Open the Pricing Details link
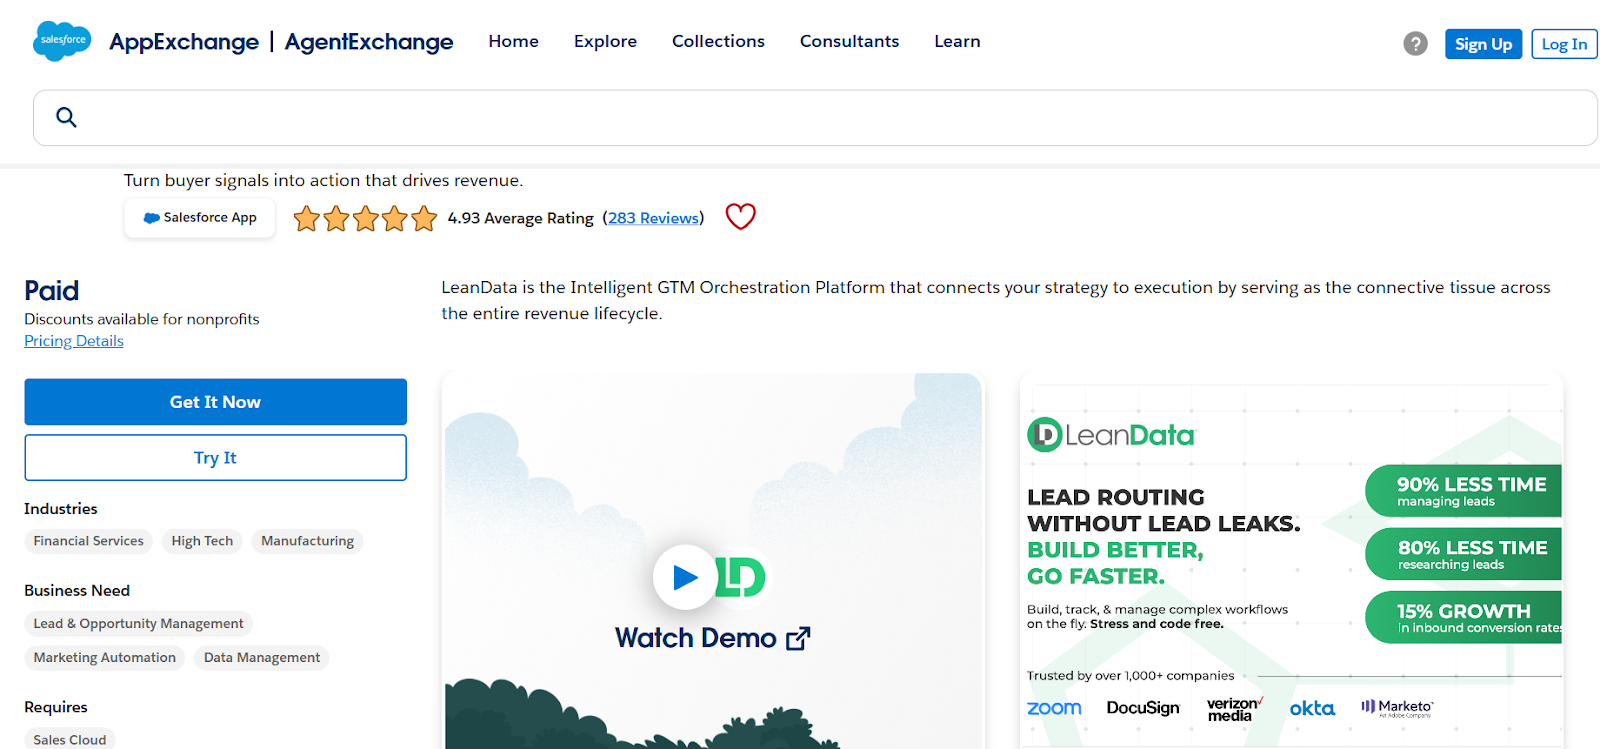 coord(74,341)
